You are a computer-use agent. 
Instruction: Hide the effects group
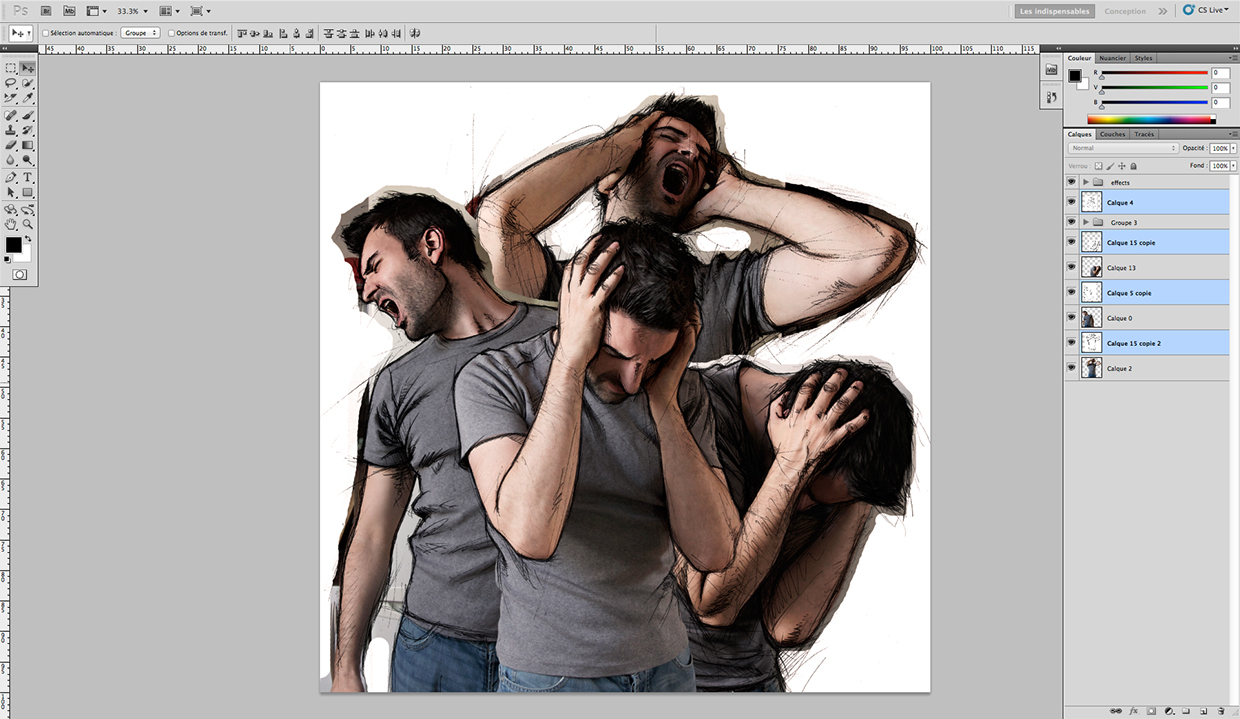[1071, 181]
